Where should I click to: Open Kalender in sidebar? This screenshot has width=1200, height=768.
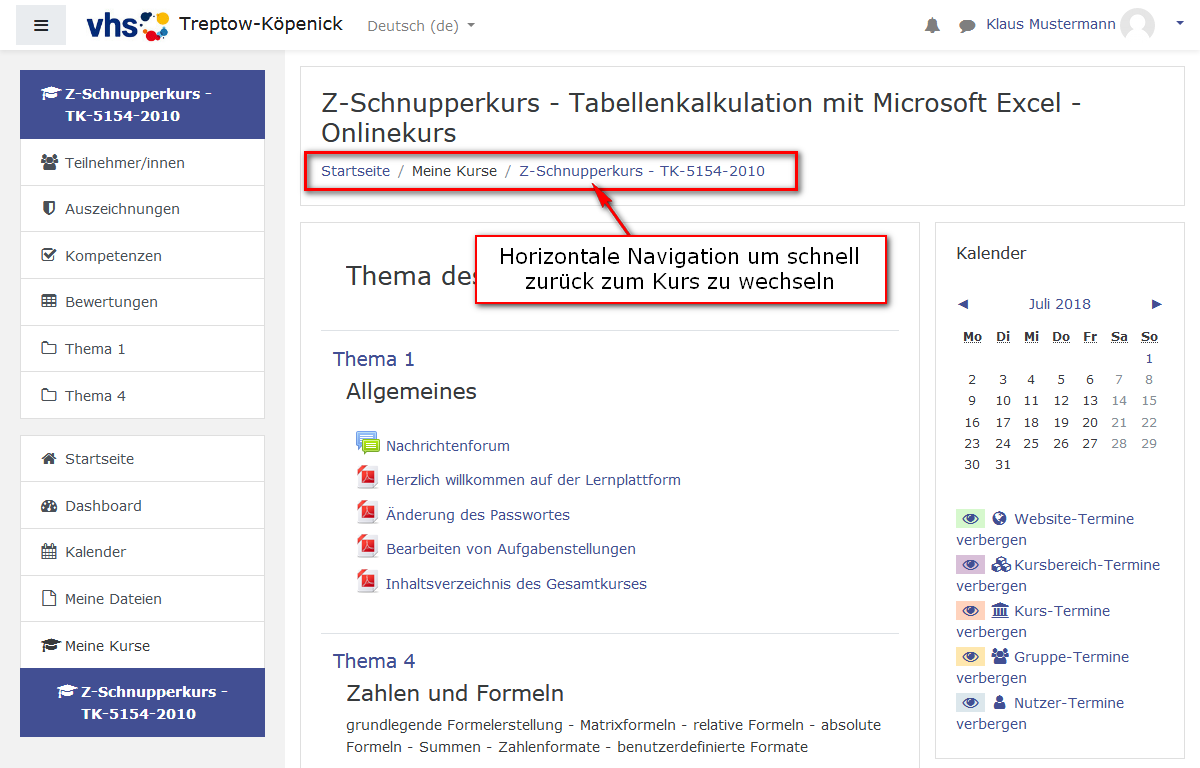tap(142, 552)
